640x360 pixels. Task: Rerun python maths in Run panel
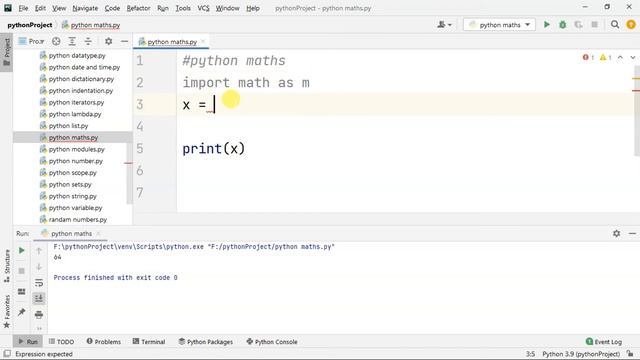[x=22, y=251]
